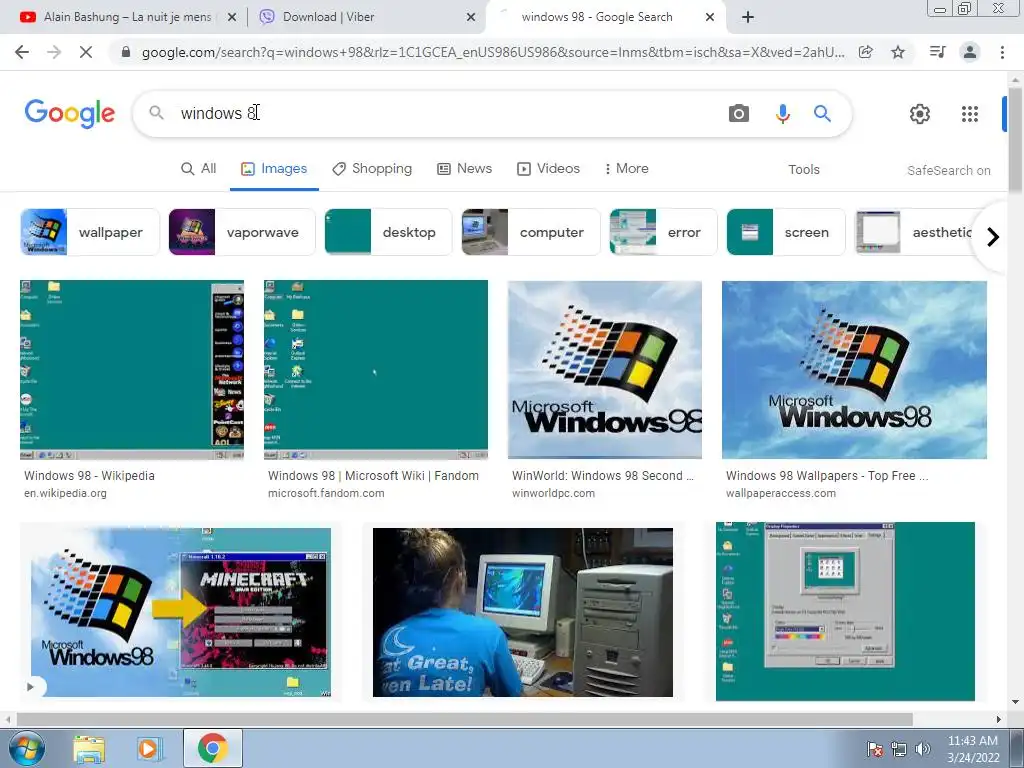Stop loading the page

(x=86, y=52)
